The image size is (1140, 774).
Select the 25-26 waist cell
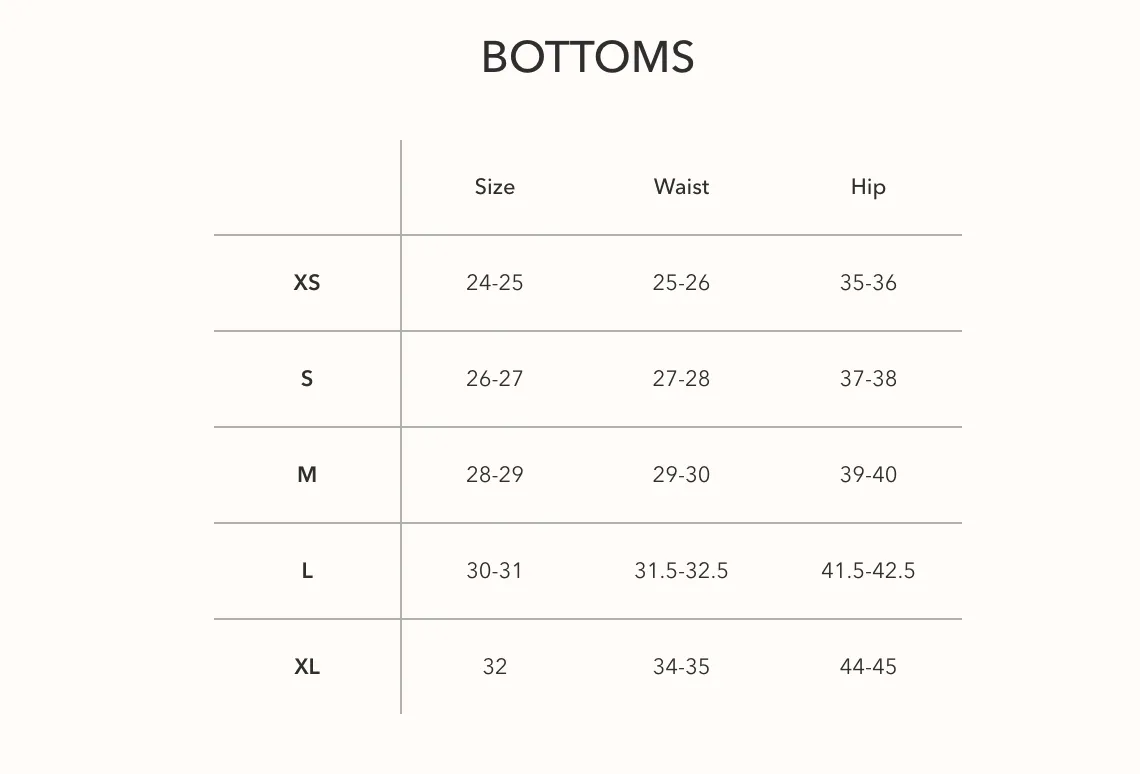click(x=681, y=283)
